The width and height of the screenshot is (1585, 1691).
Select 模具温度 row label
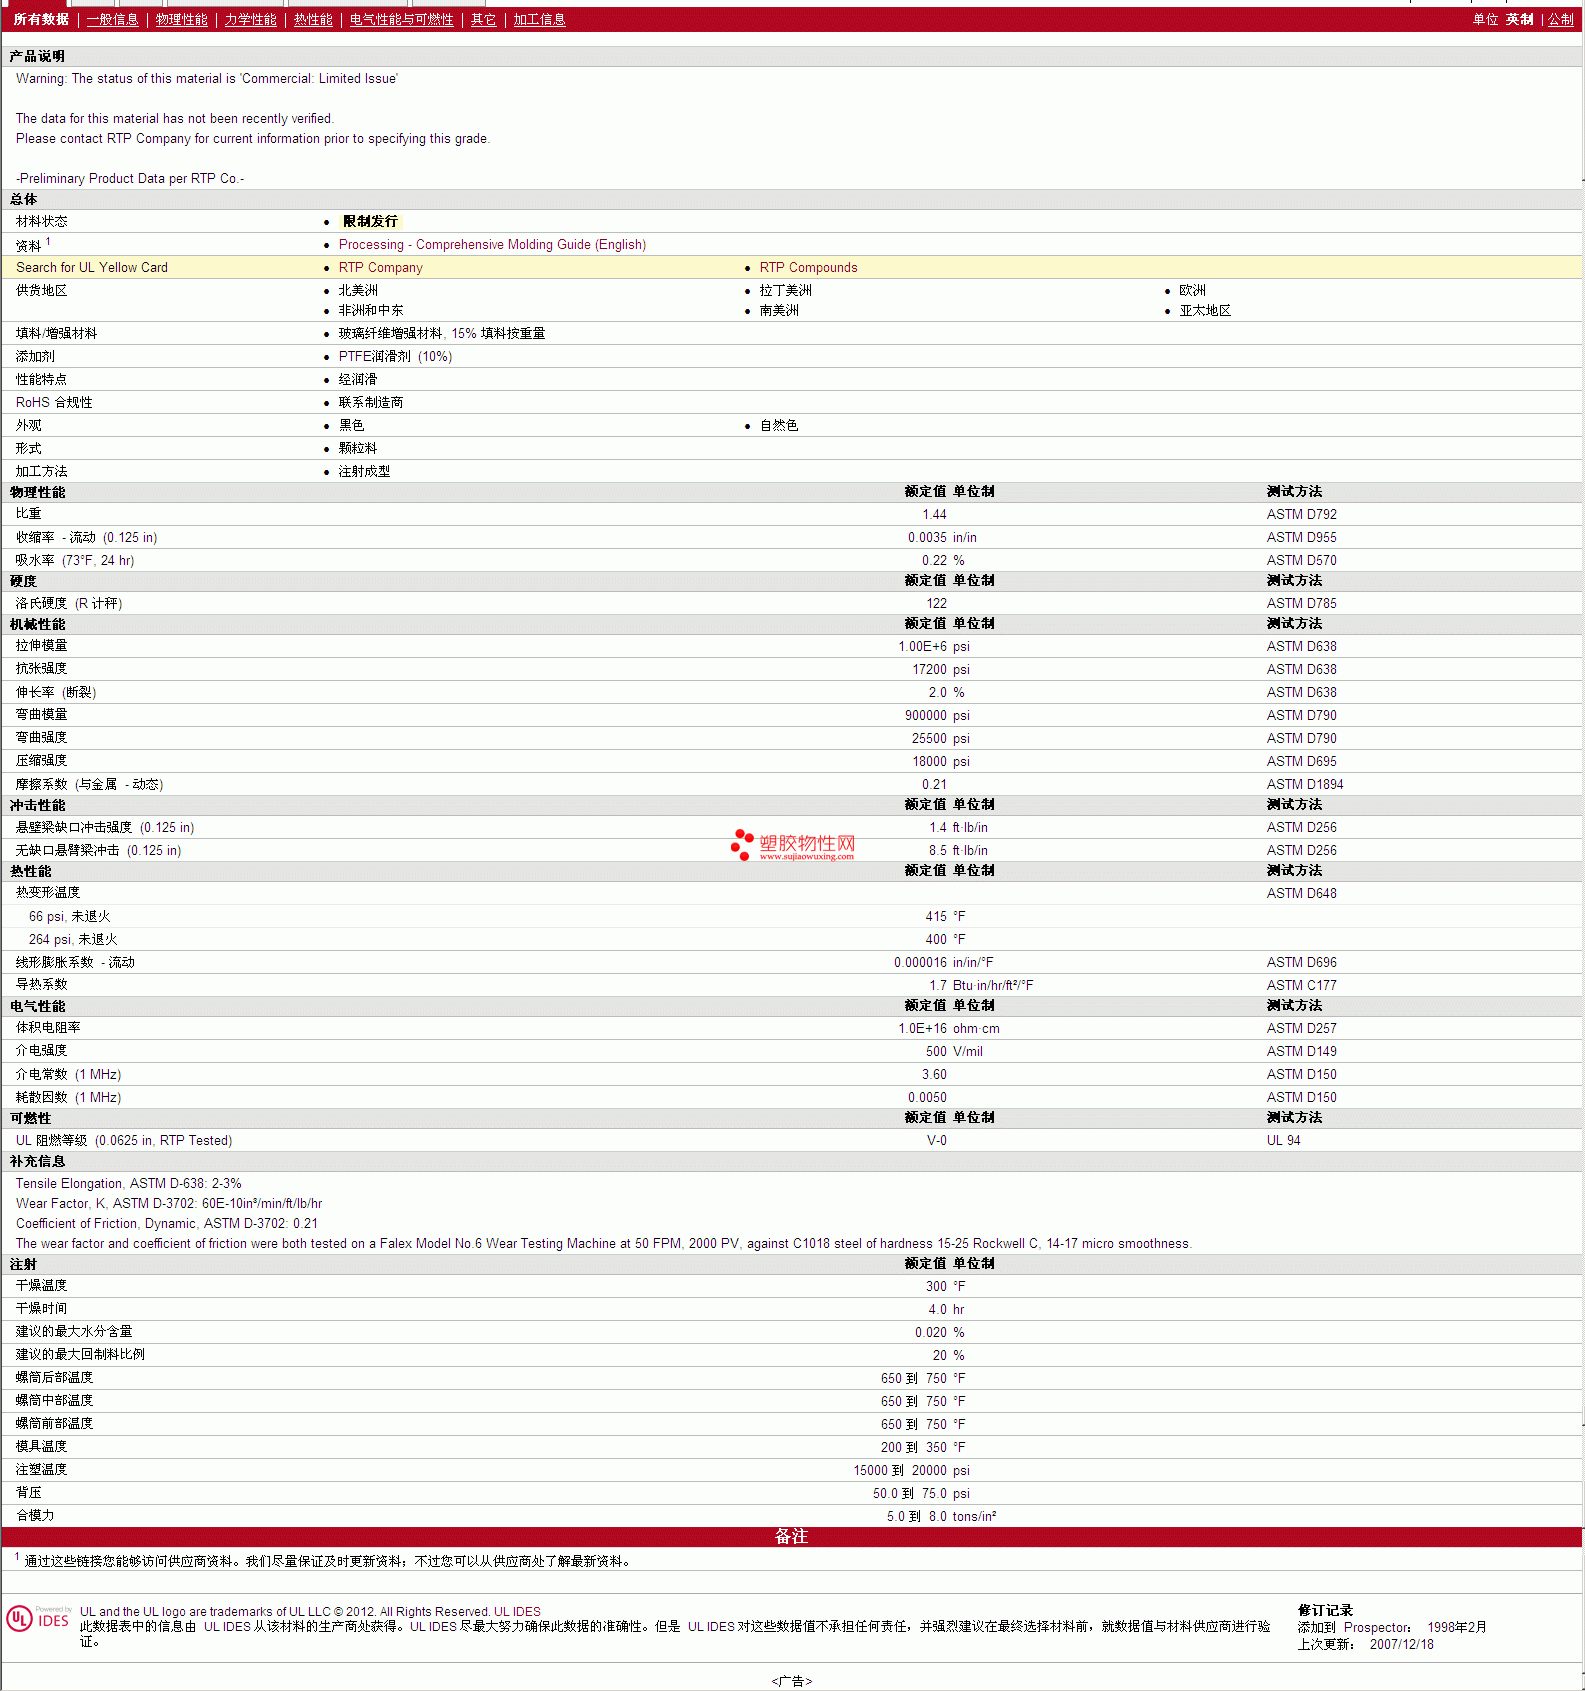tap(41, 1446)
